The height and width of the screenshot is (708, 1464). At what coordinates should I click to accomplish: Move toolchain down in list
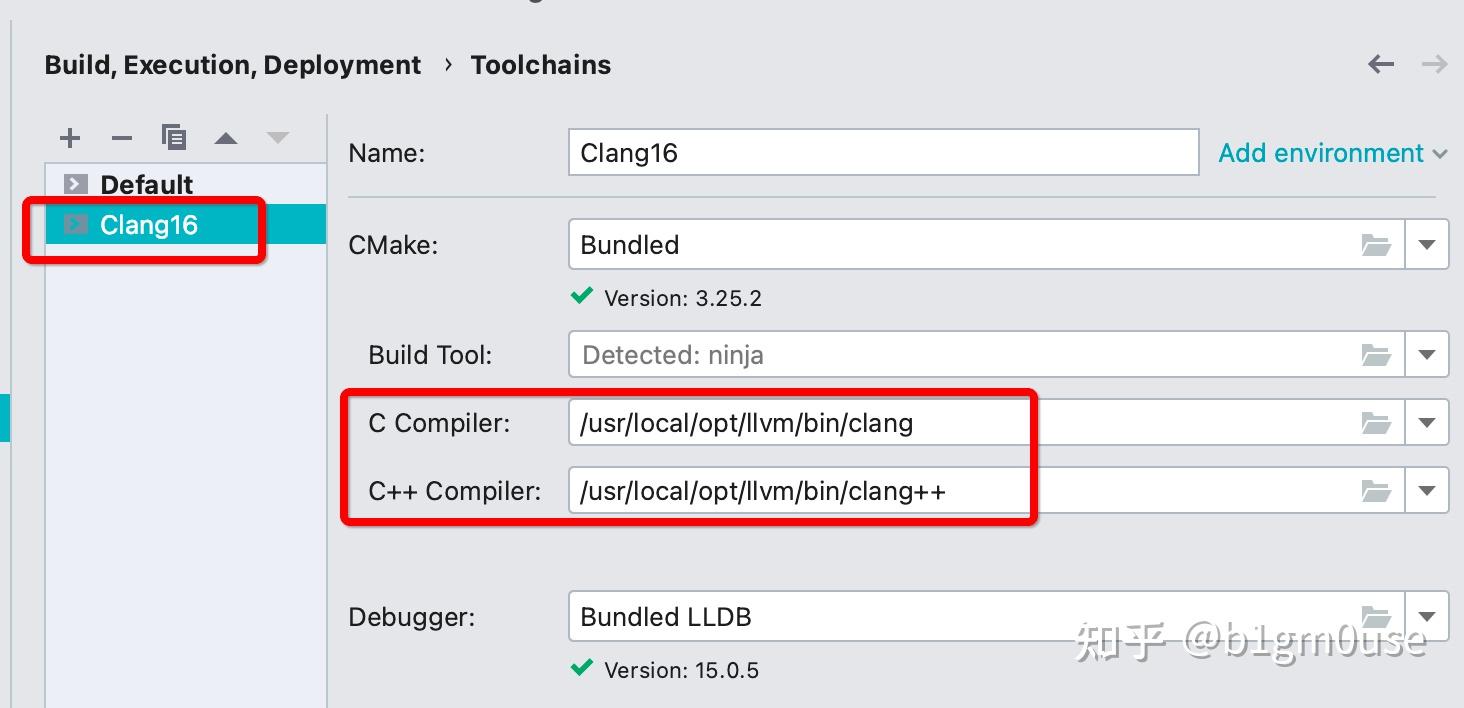pyautogui.click(x=277, y=138)
